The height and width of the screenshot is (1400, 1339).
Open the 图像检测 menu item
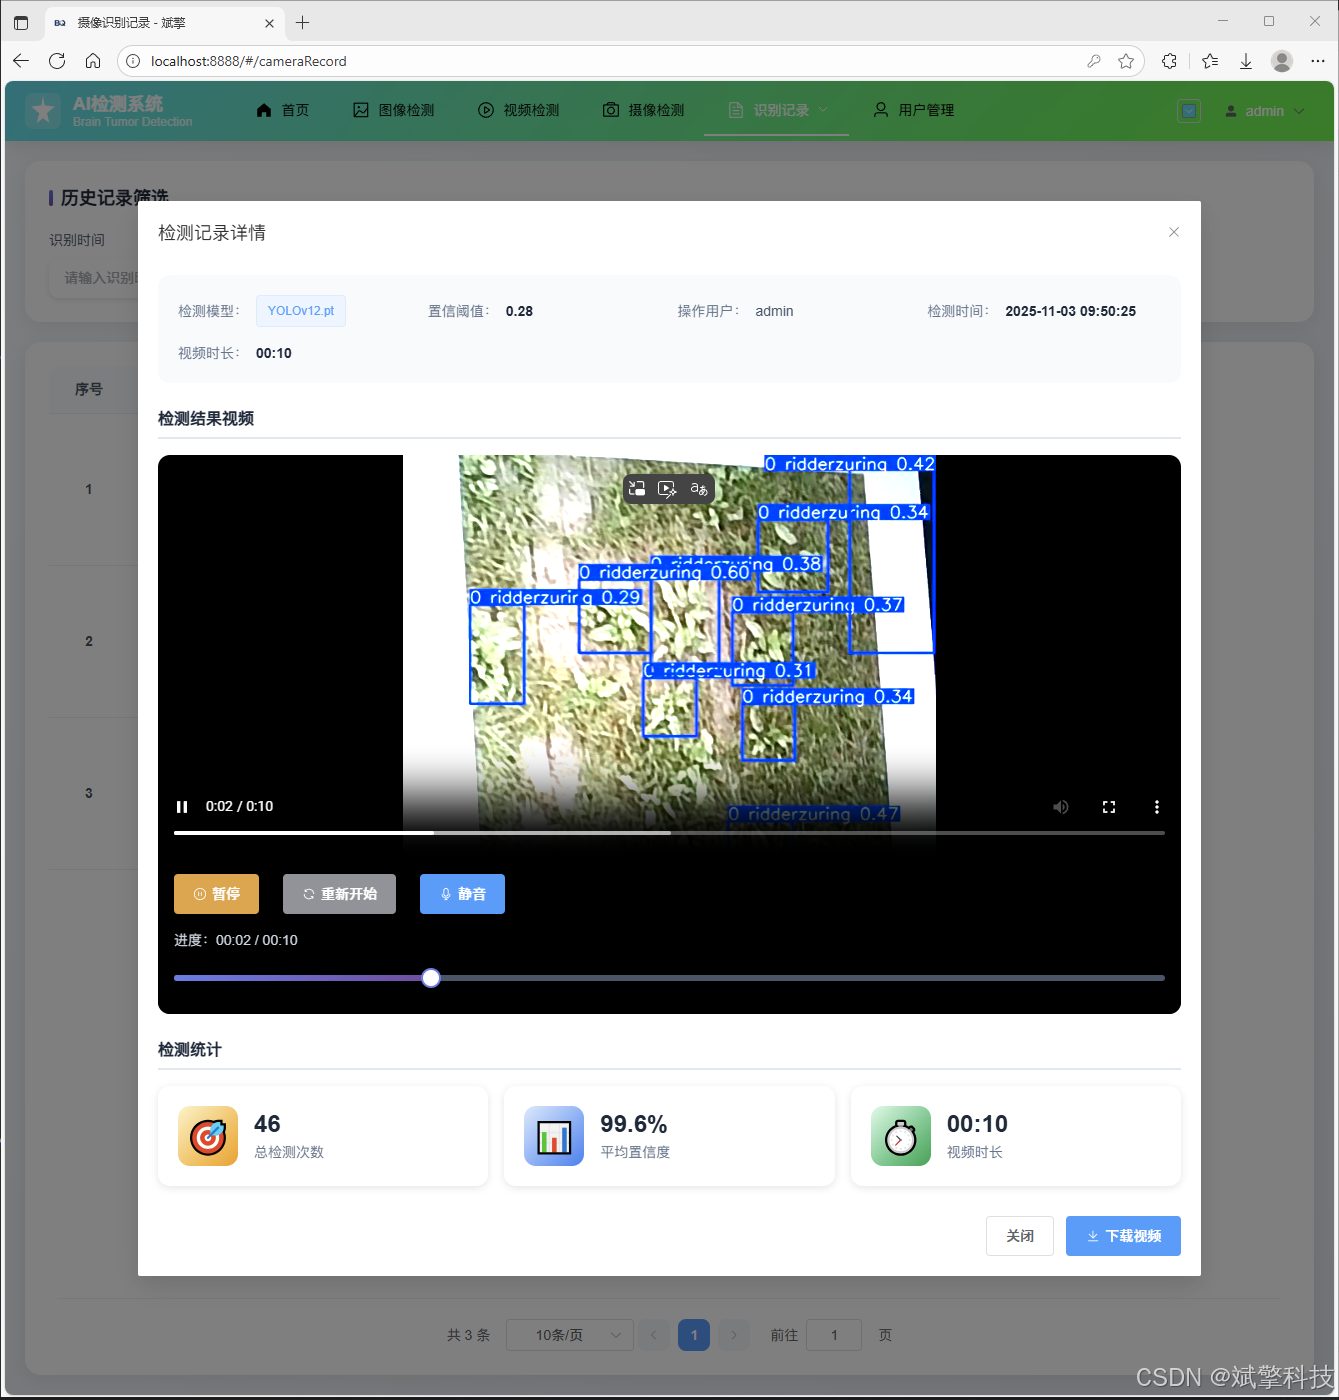coord(394,110)
